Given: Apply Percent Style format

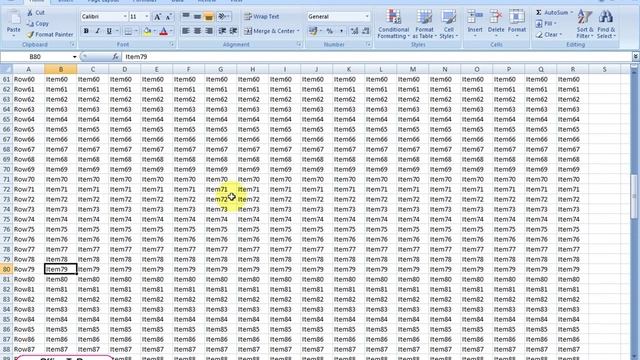Looking at the screenshot, I should (x=330, y=31).
